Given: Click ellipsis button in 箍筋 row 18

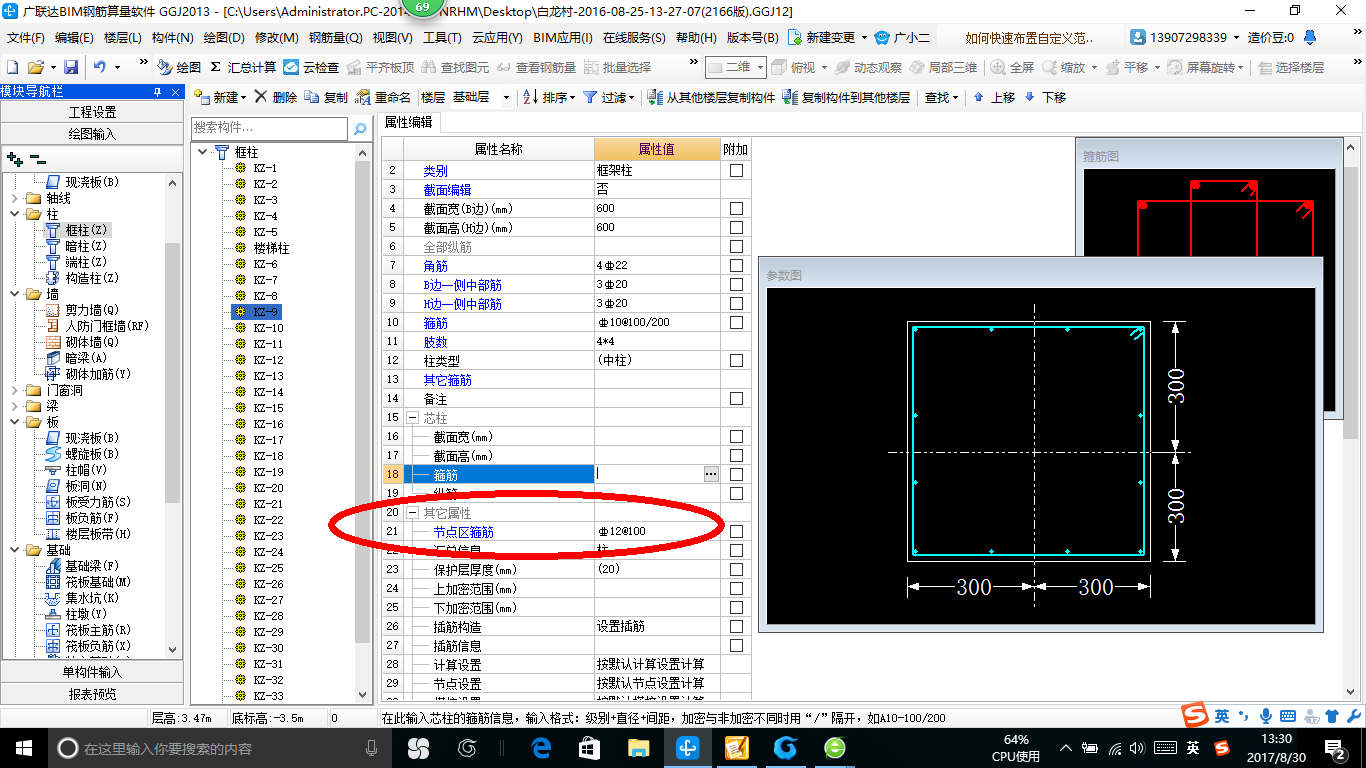Looking at the screenshot, I should pyautogui.click(x=711, y=474).
